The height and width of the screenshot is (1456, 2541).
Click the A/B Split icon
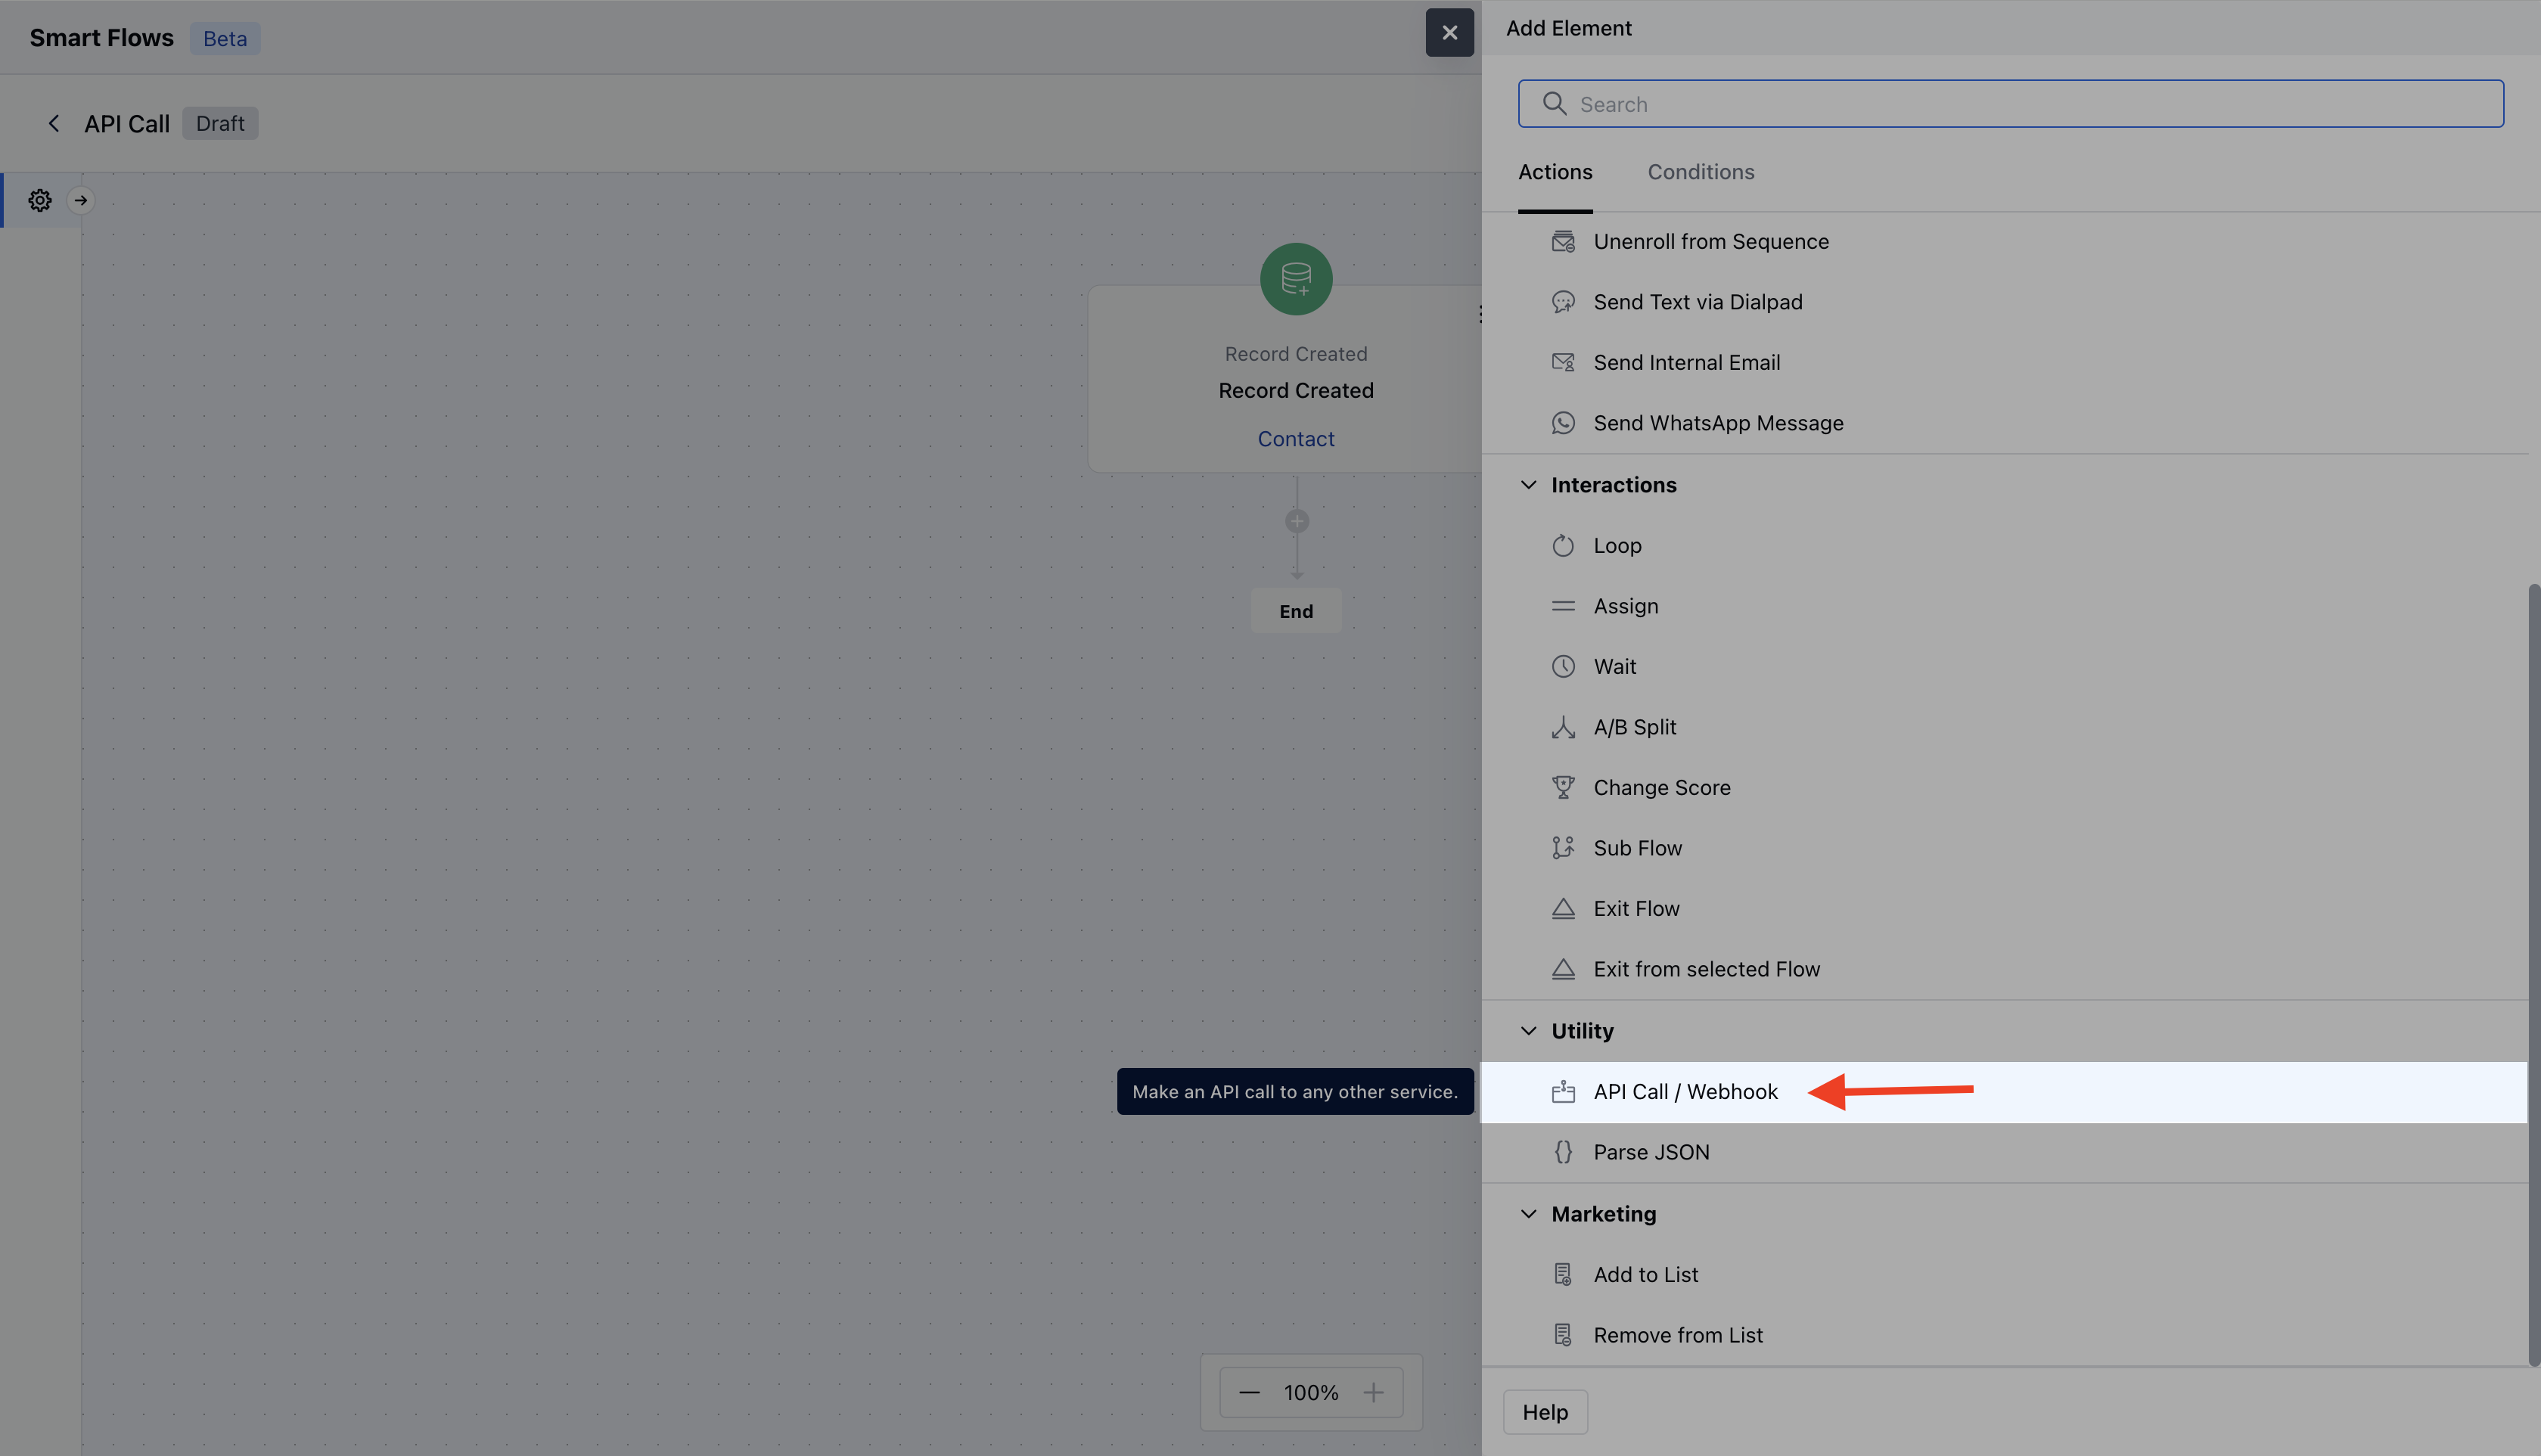tap(1563, 727)
